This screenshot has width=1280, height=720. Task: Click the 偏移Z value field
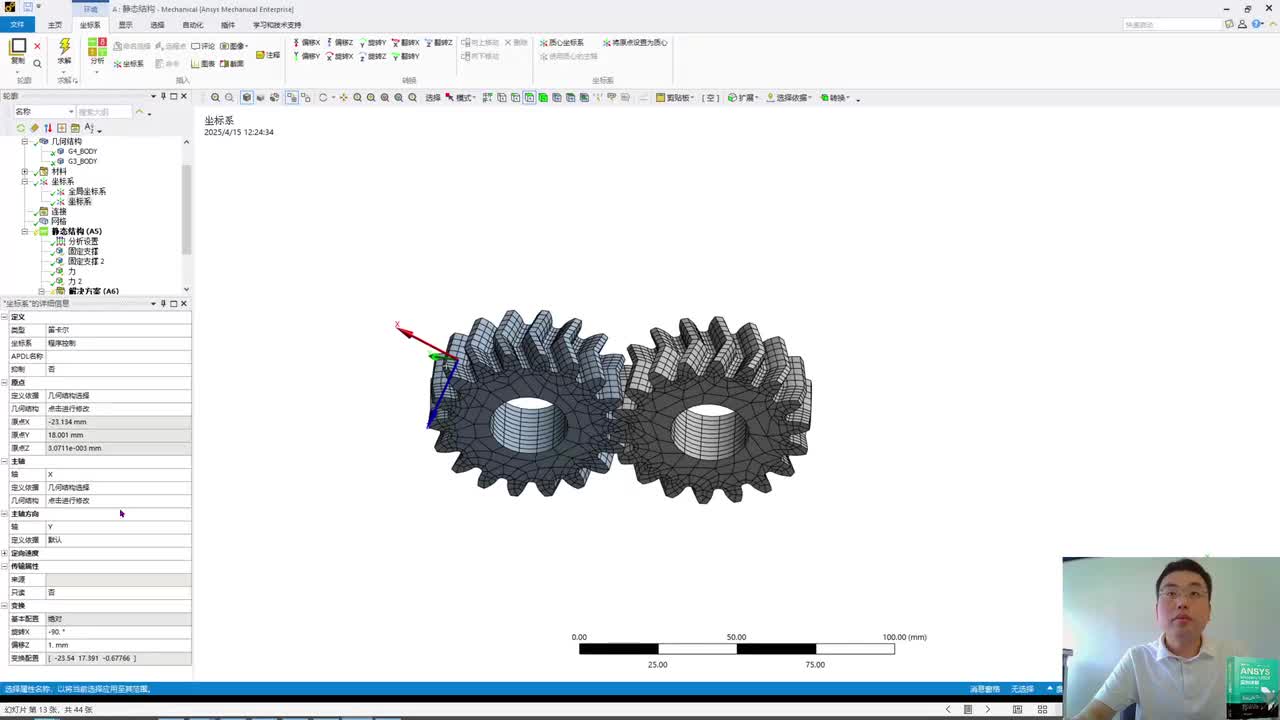tap(118, 645)
